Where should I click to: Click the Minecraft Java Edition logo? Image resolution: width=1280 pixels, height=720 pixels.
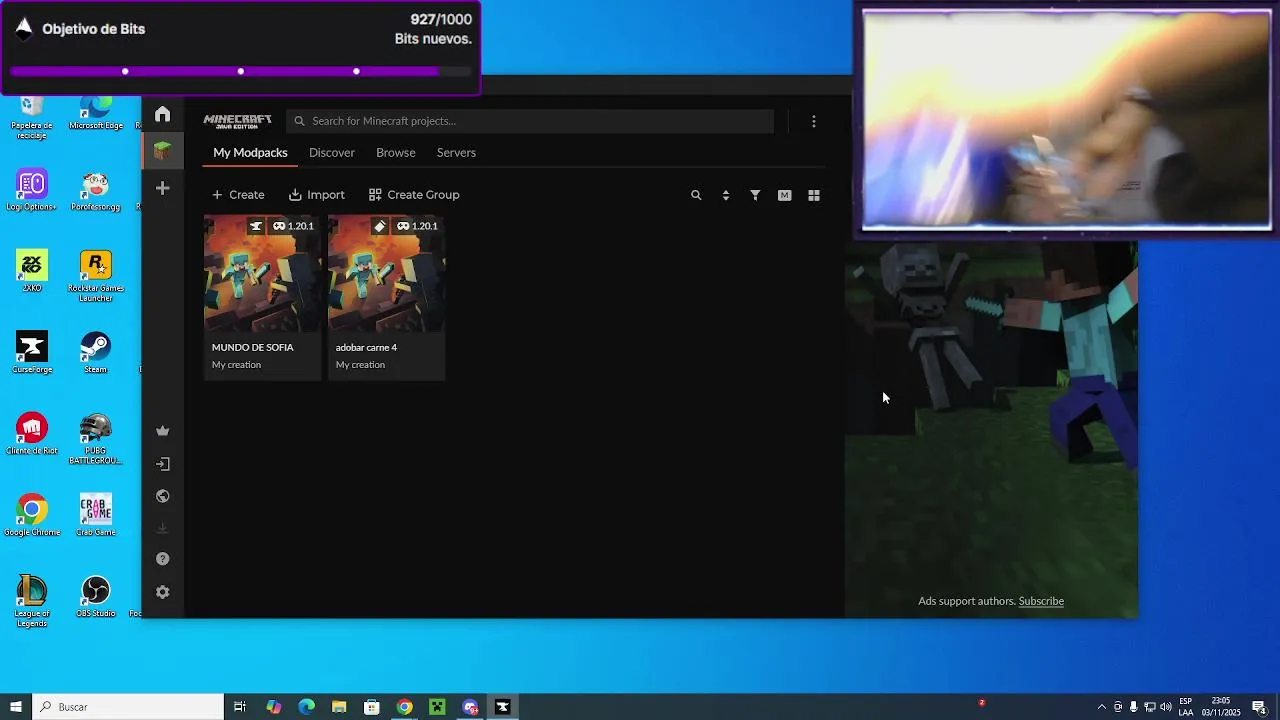point(237,121)
